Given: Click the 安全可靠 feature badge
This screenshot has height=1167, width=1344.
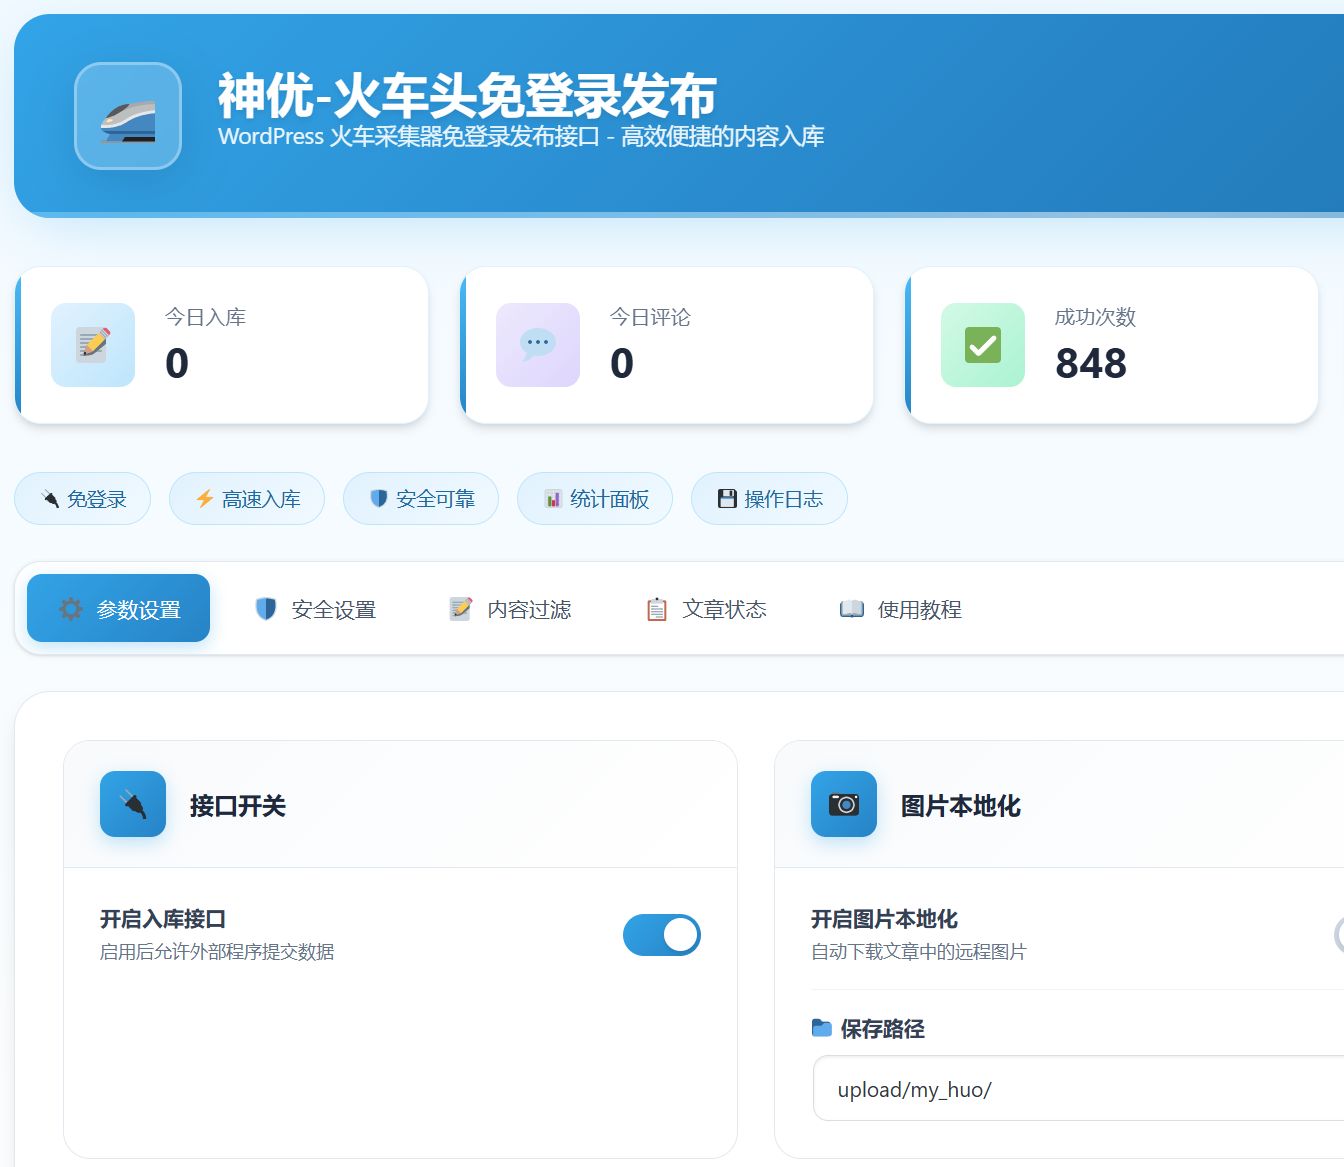Looking at the screenshot, I should [421, 498].
